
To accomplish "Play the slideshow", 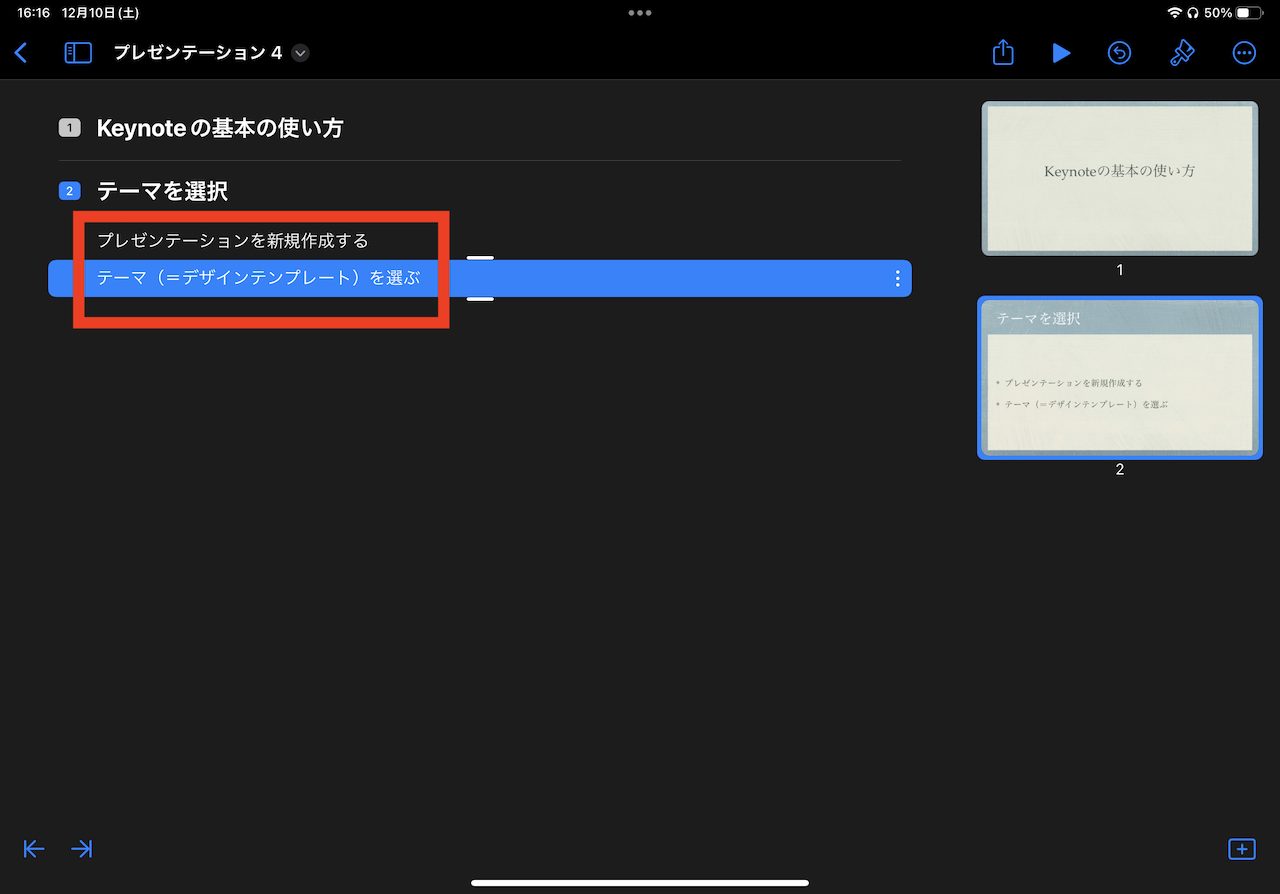I will click(1061, 53).
